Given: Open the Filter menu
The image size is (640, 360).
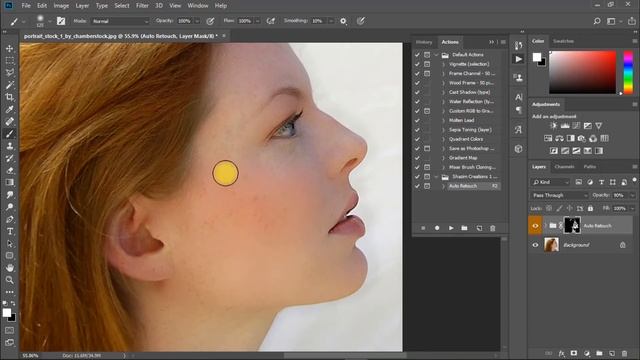Looking at the screenshot, I should [x=142, y=6].
